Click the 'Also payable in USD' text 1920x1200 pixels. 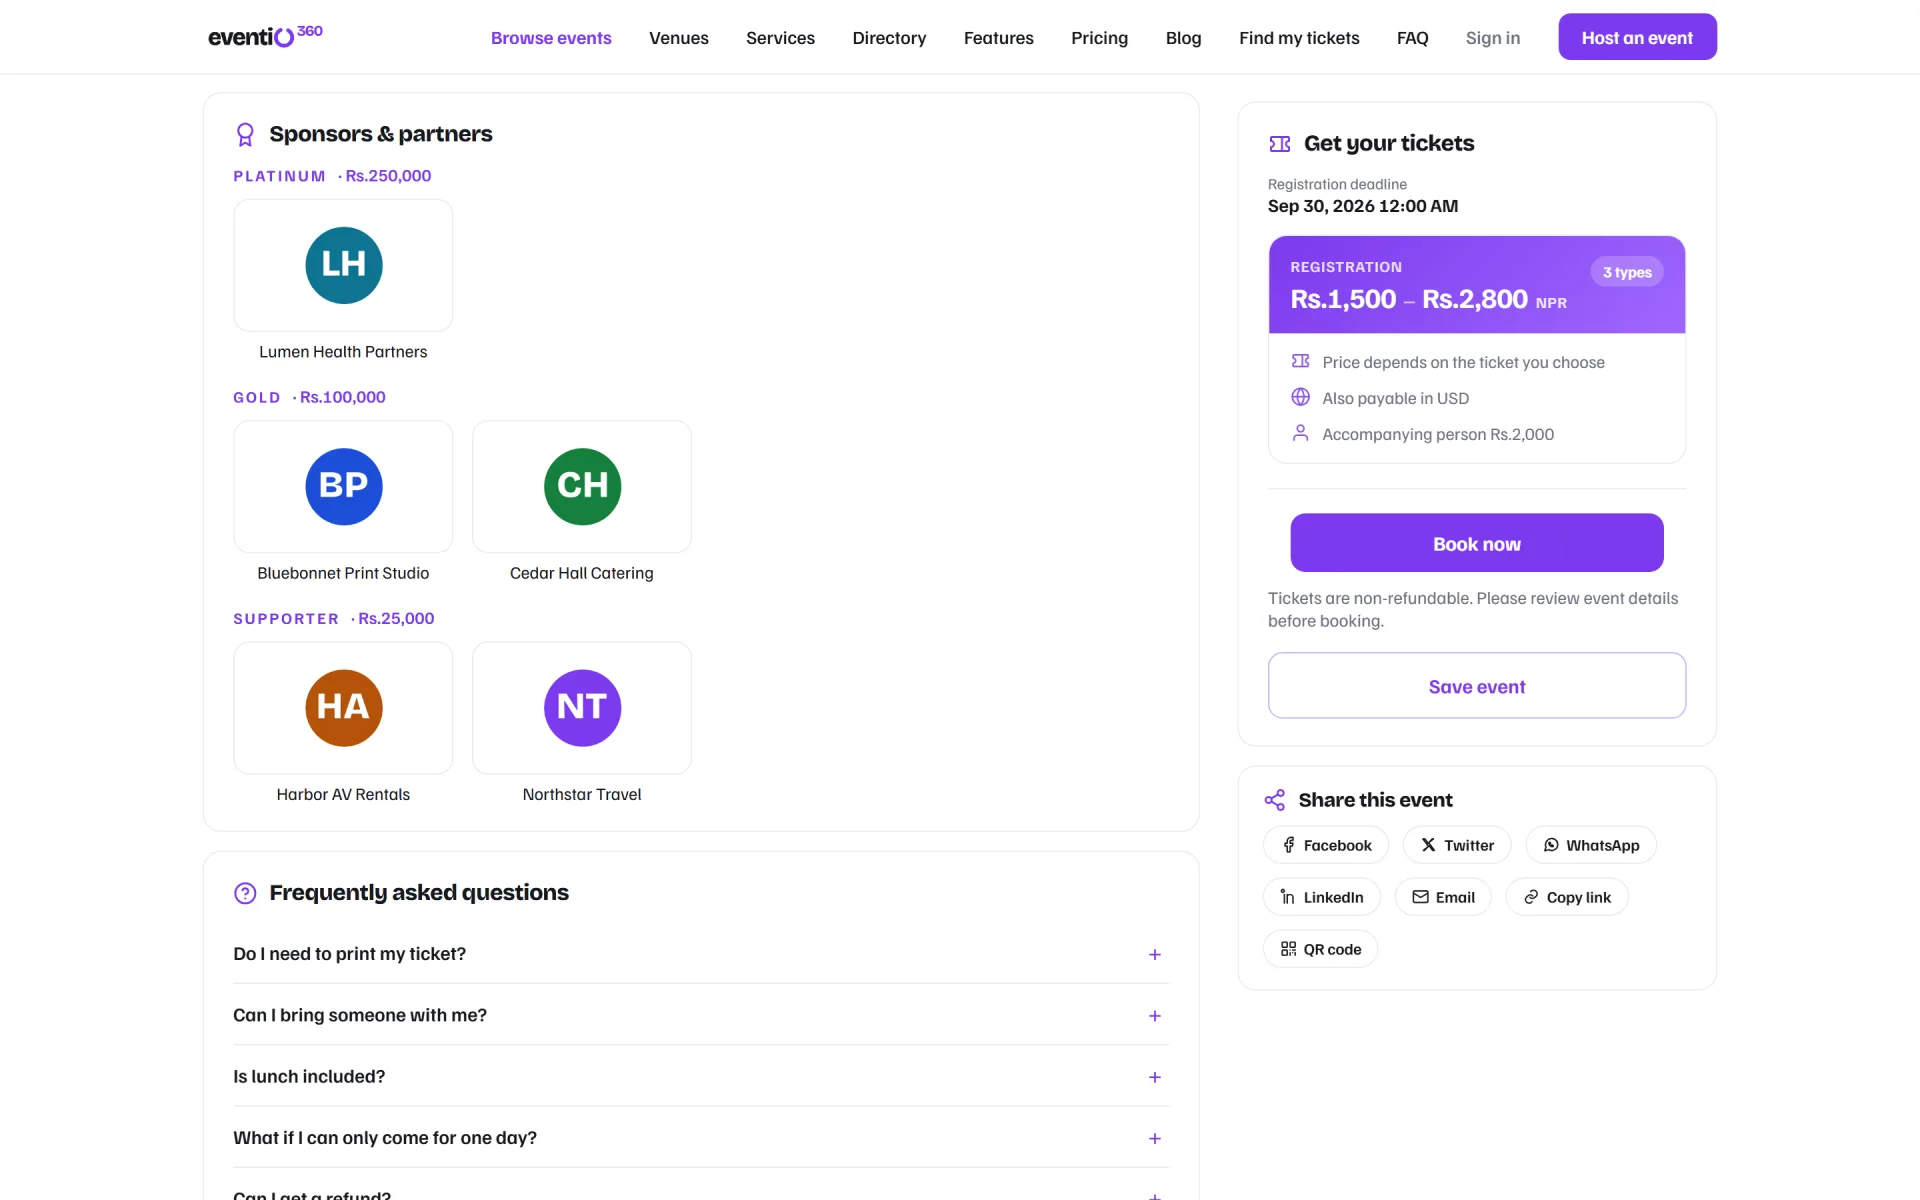tap(1395, 398)
